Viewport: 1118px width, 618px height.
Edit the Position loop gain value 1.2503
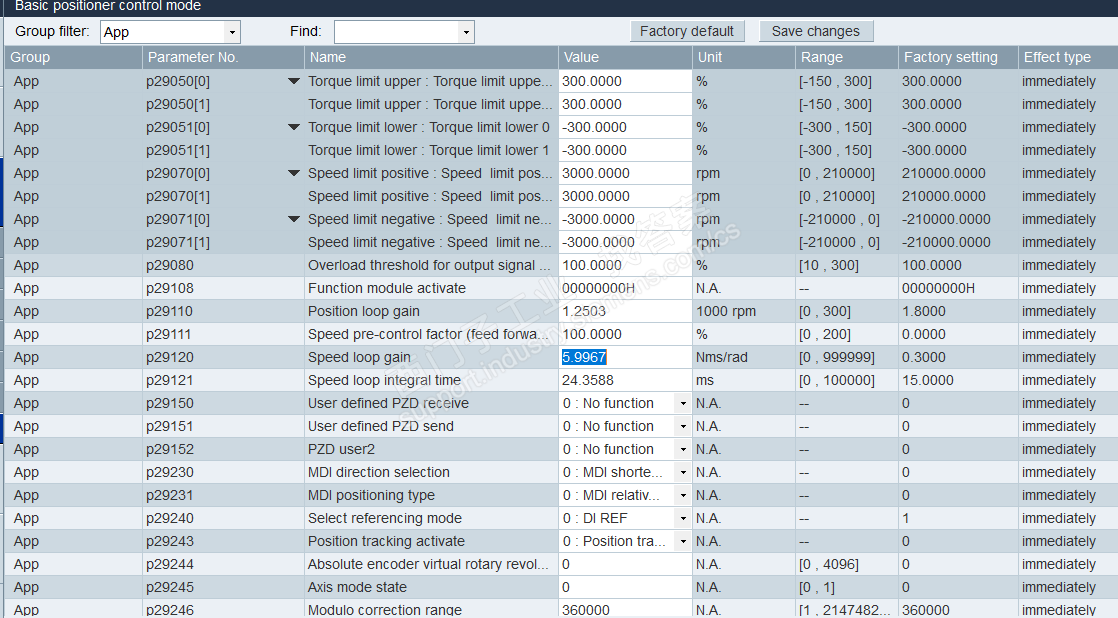[x=625, y=311]
